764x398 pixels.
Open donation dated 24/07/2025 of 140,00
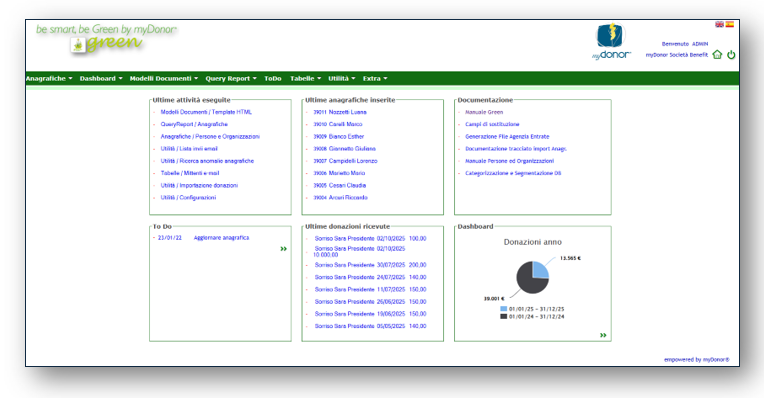(370, 277)
